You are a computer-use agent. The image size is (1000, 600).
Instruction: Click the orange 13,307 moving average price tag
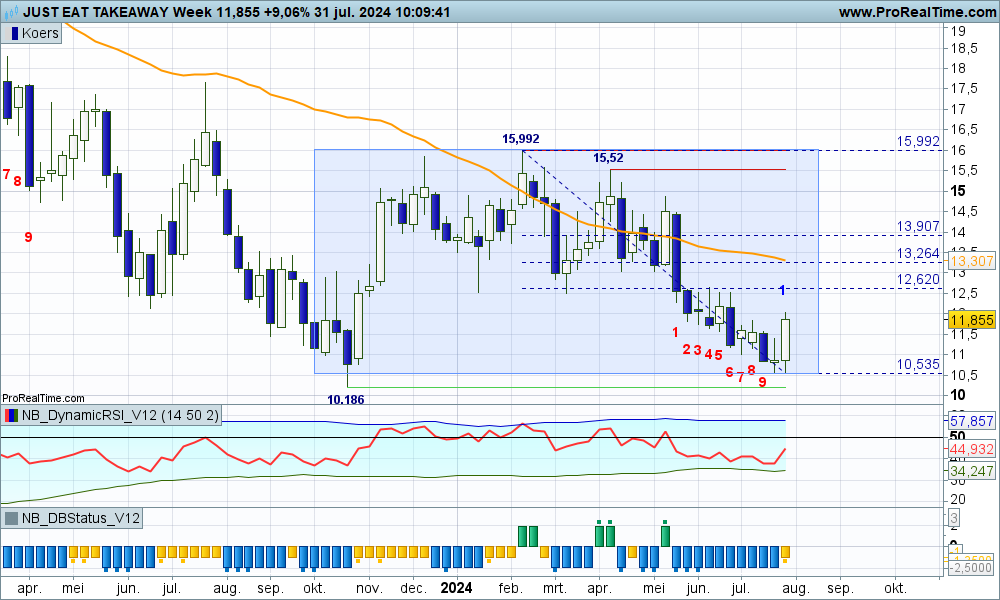click(x=970, y=262)
